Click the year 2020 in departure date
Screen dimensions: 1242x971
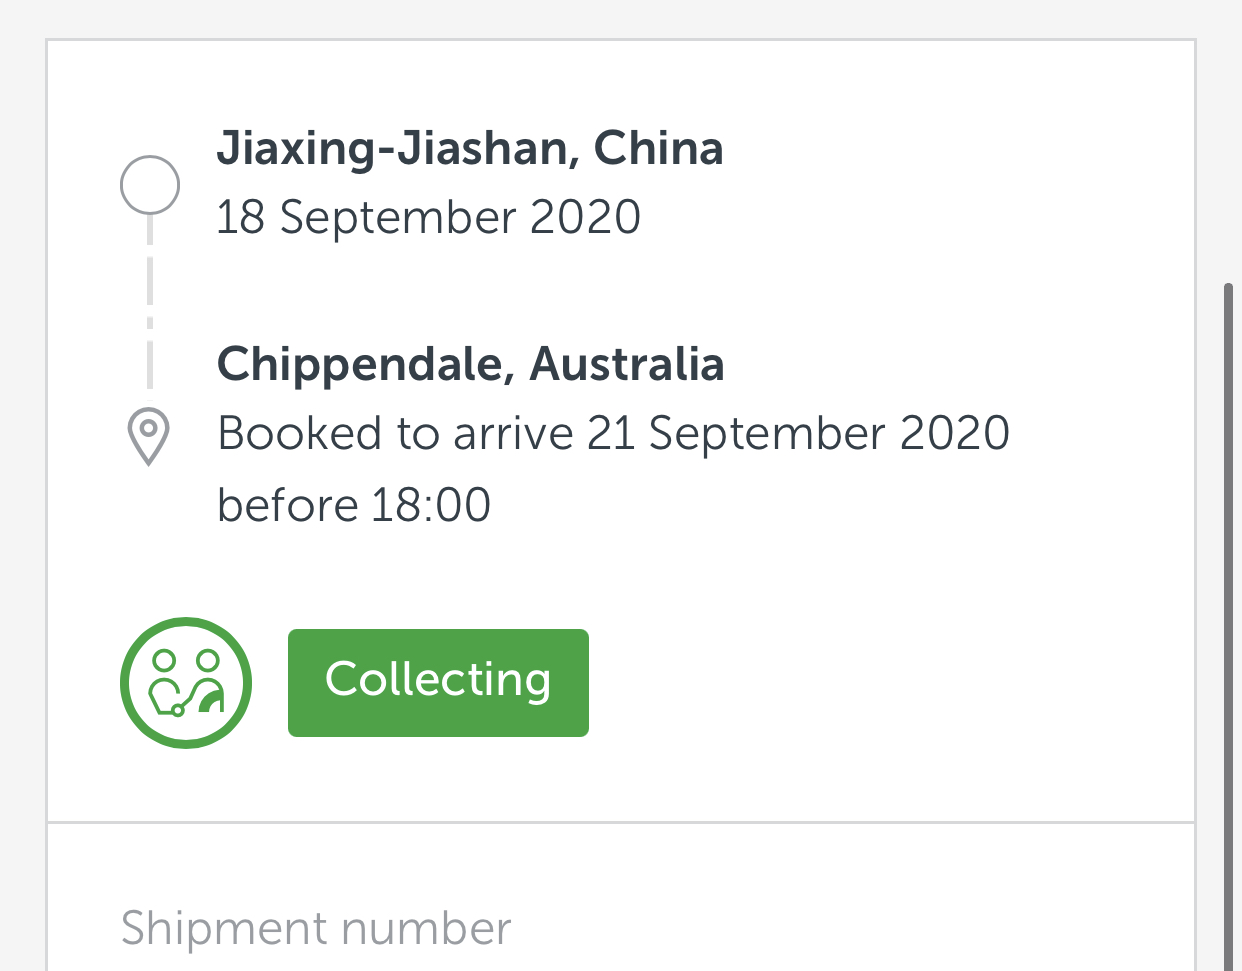click(586, 217)
